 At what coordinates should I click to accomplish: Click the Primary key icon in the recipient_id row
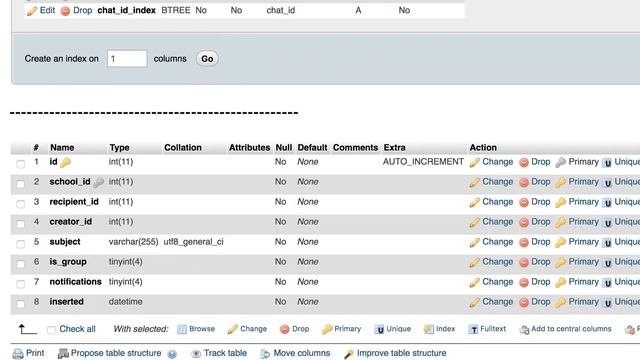point(561,202)
